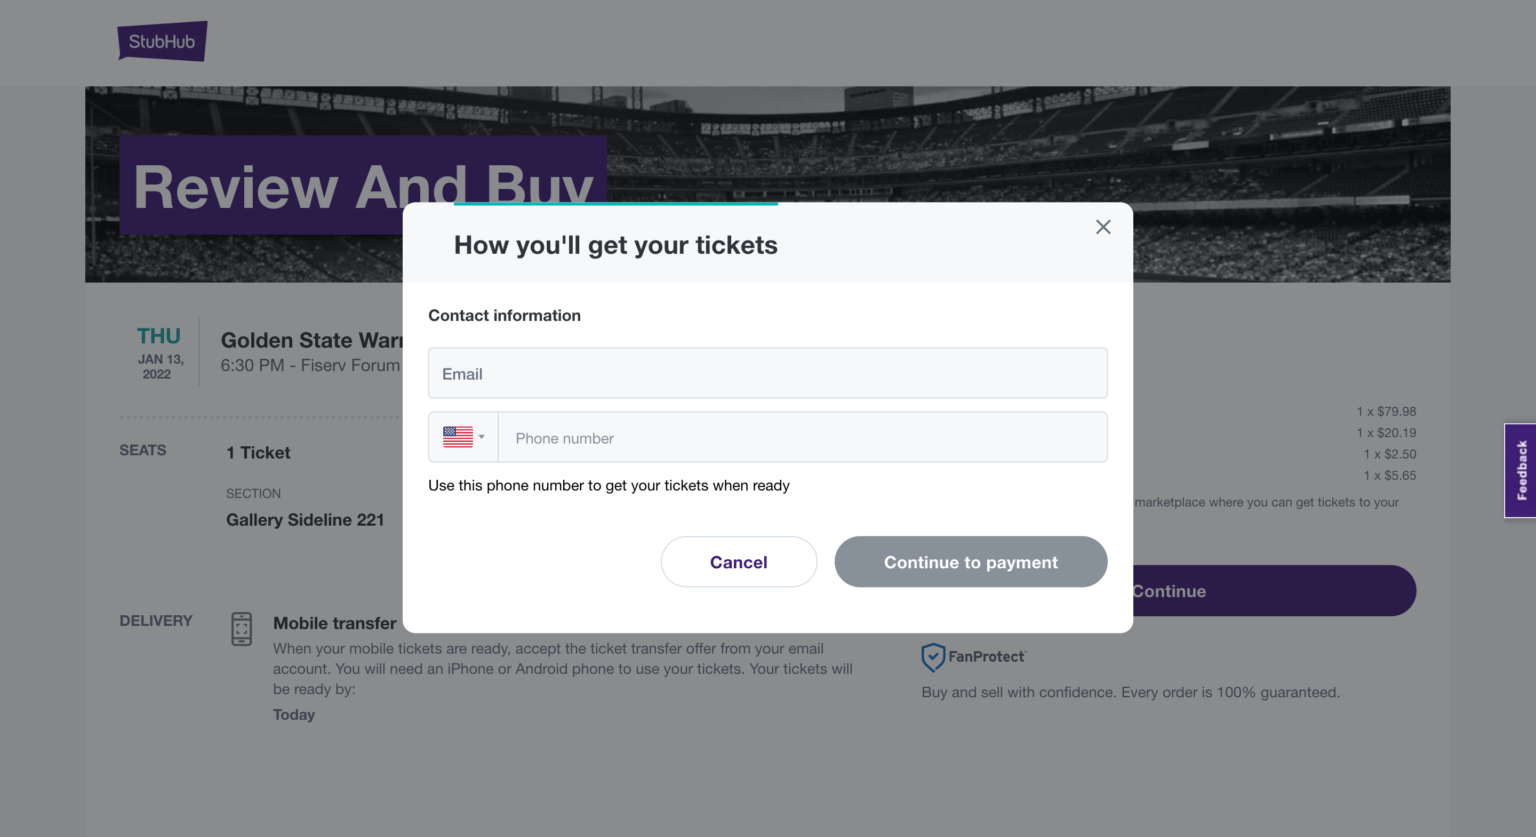Click into the Phone number field
Screen dimensions: 1536x837
tap(802, 438)
